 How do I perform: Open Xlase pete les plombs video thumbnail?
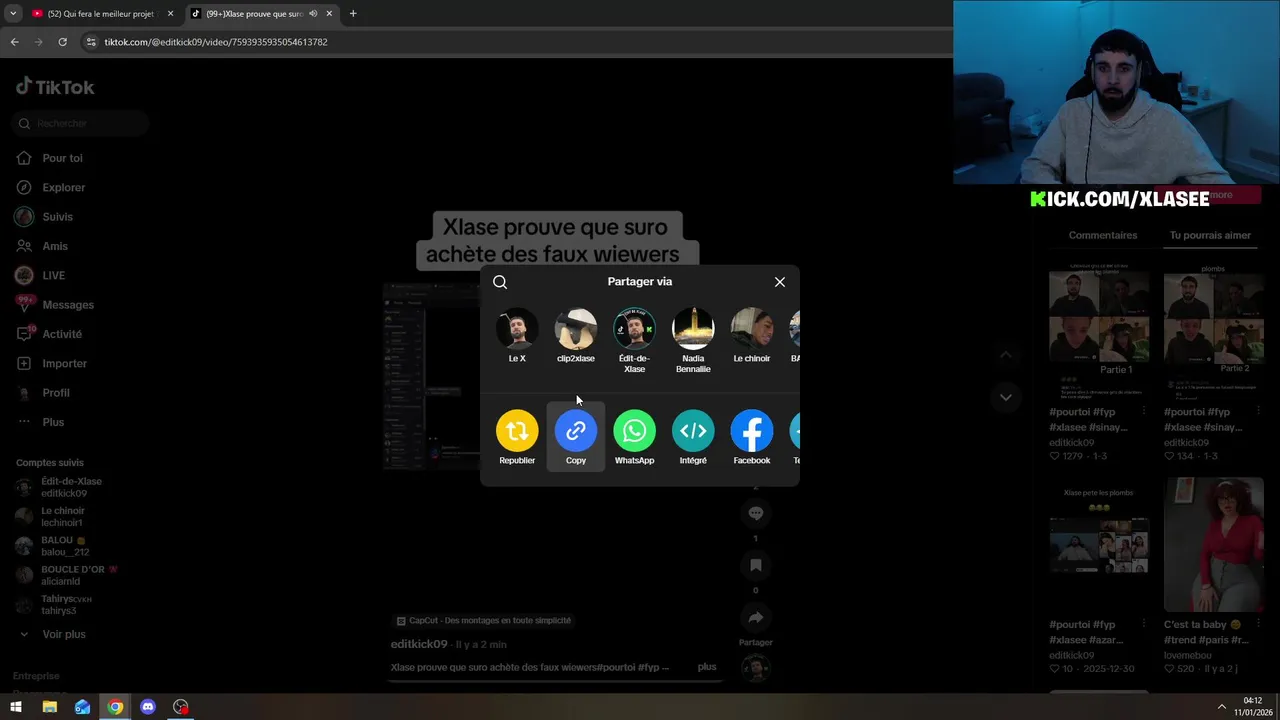(1099, 545)
